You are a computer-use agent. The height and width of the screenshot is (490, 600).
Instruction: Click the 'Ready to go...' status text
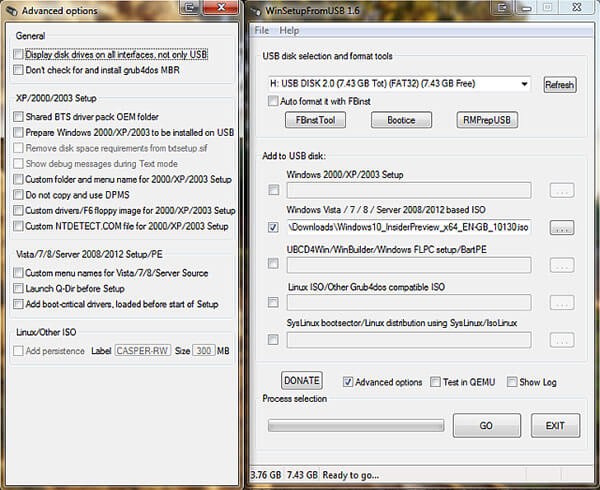point(351,475)
